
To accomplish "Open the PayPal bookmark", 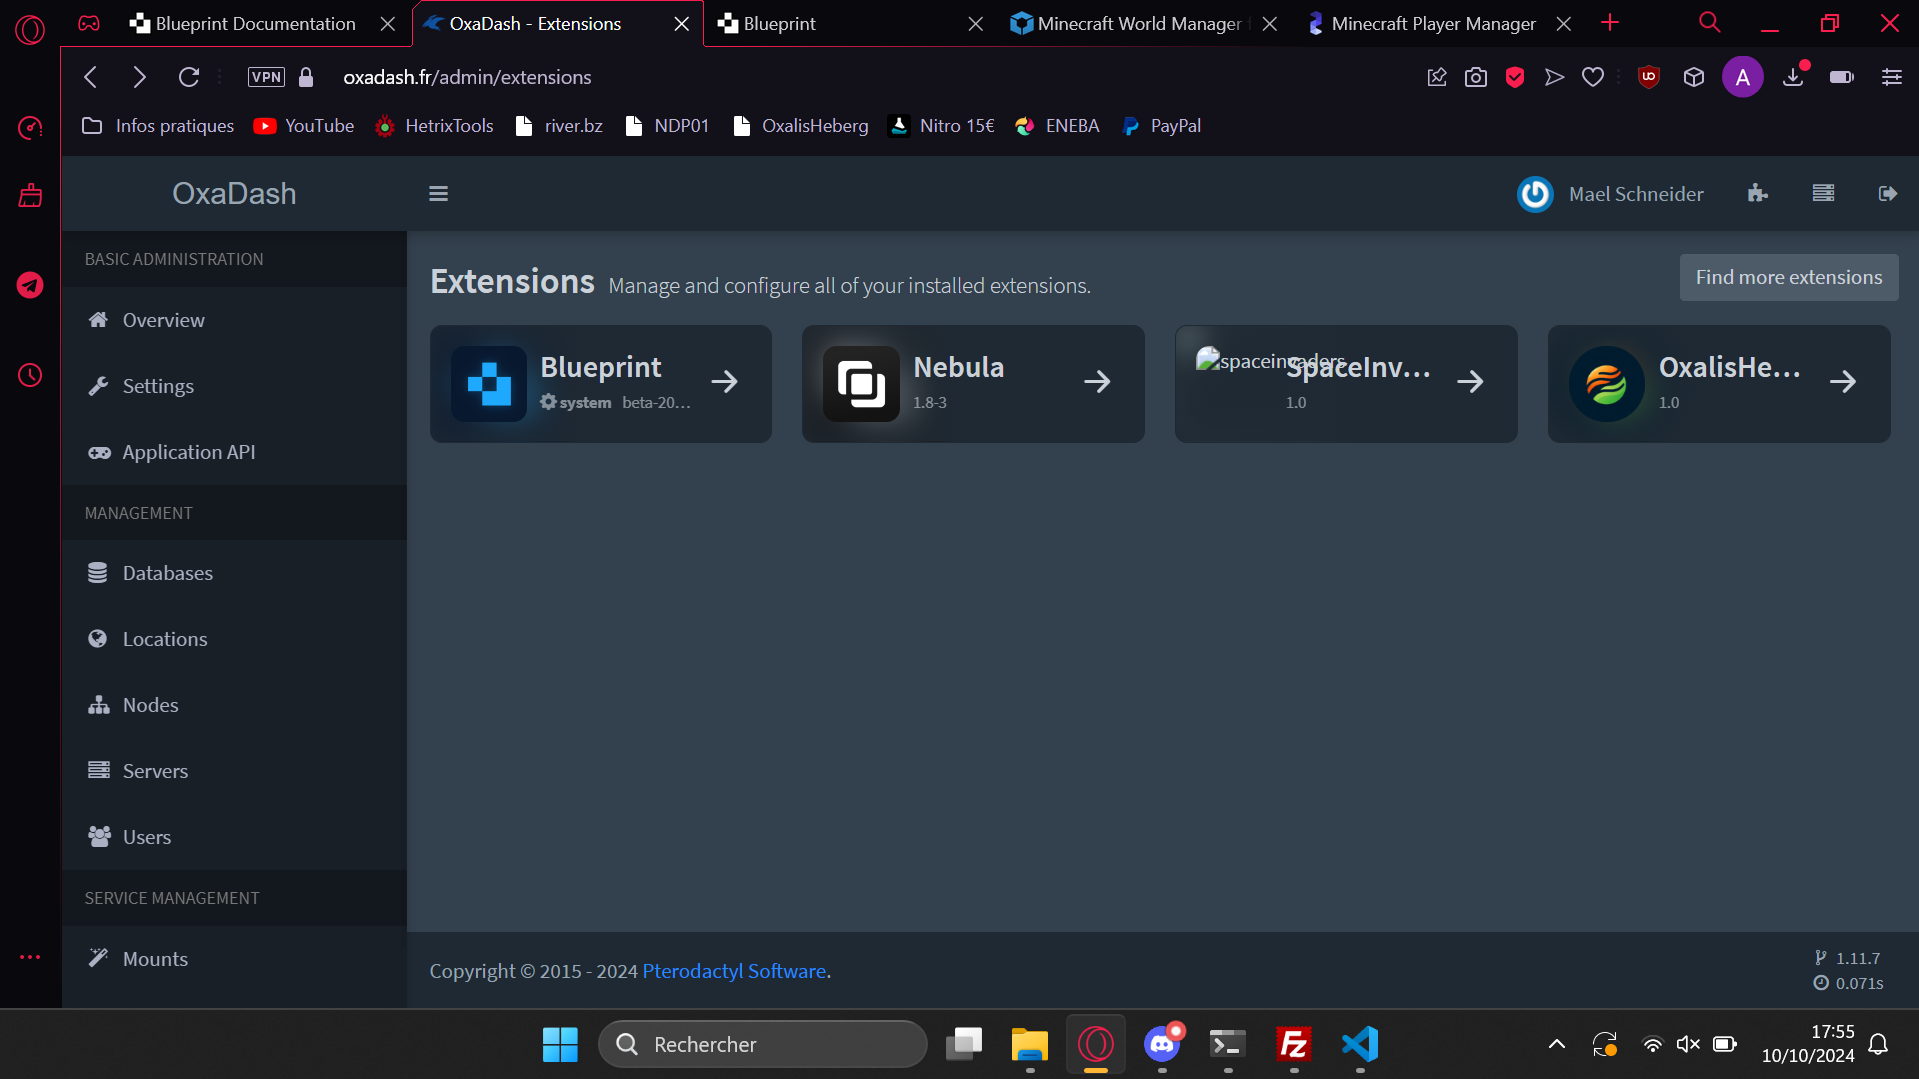I will [x=1161, y=126].
